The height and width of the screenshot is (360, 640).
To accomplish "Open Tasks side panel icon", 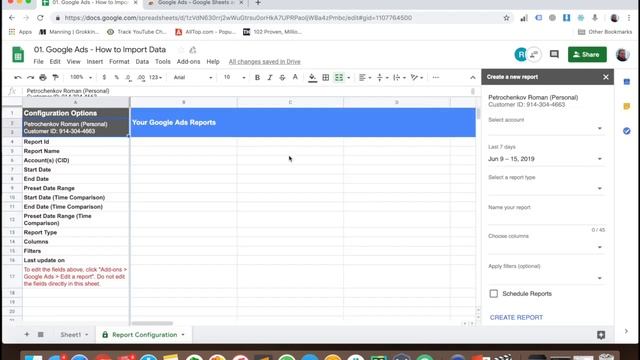I will pos(627,131).
